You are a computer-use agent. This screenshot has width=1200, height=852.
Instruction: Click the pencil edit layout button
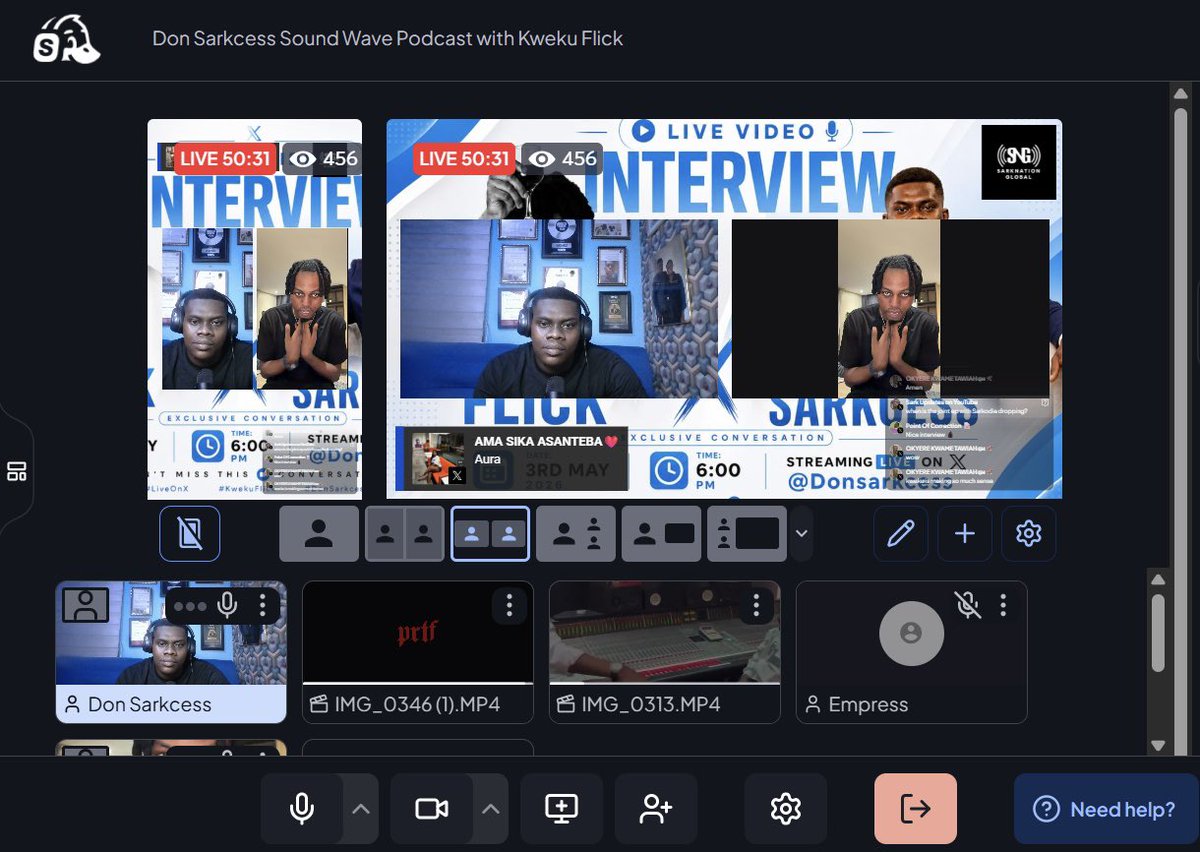click(901, 534)
